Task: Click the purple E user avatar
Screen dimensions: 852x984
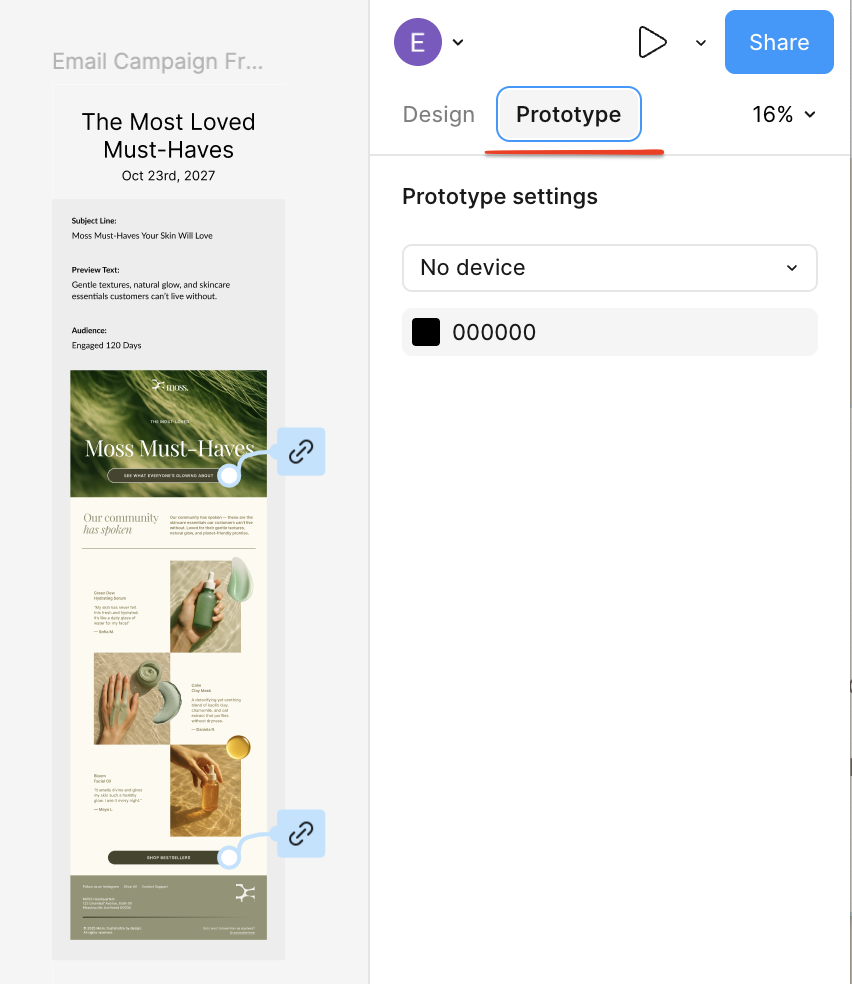Action: click(418, 42)
